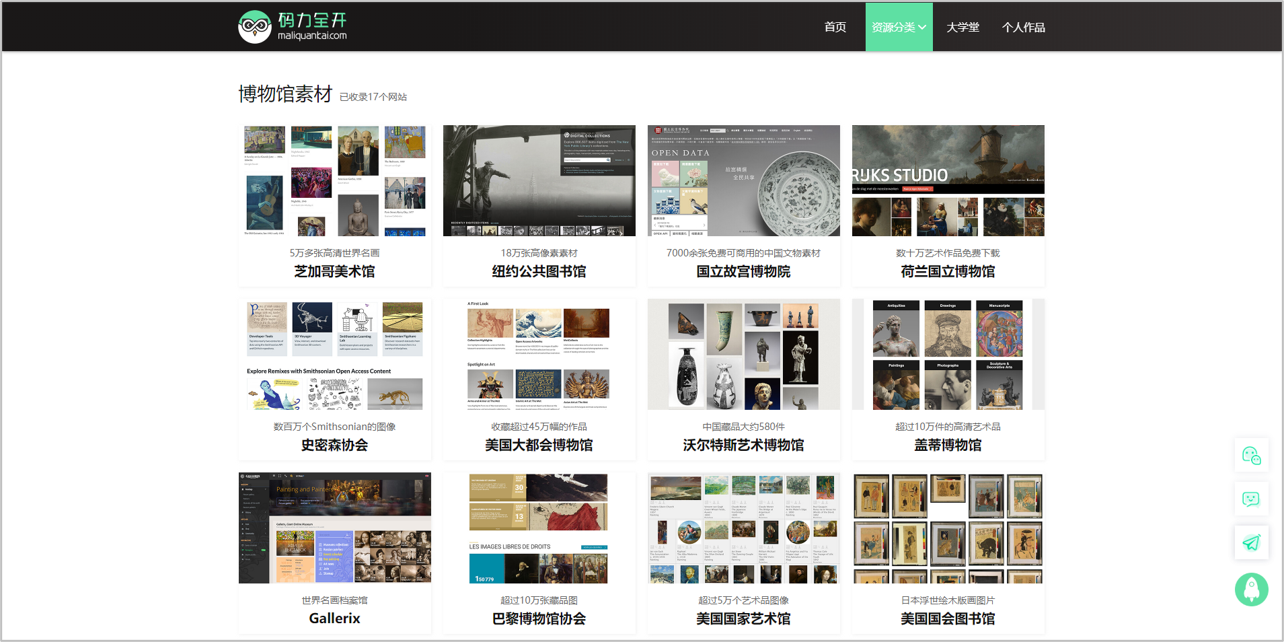Image resolution: width=1284 pixels, height=642 pixels.
Task: Open 个人作品 in the navigation bar
Action: click(1023, 27)
